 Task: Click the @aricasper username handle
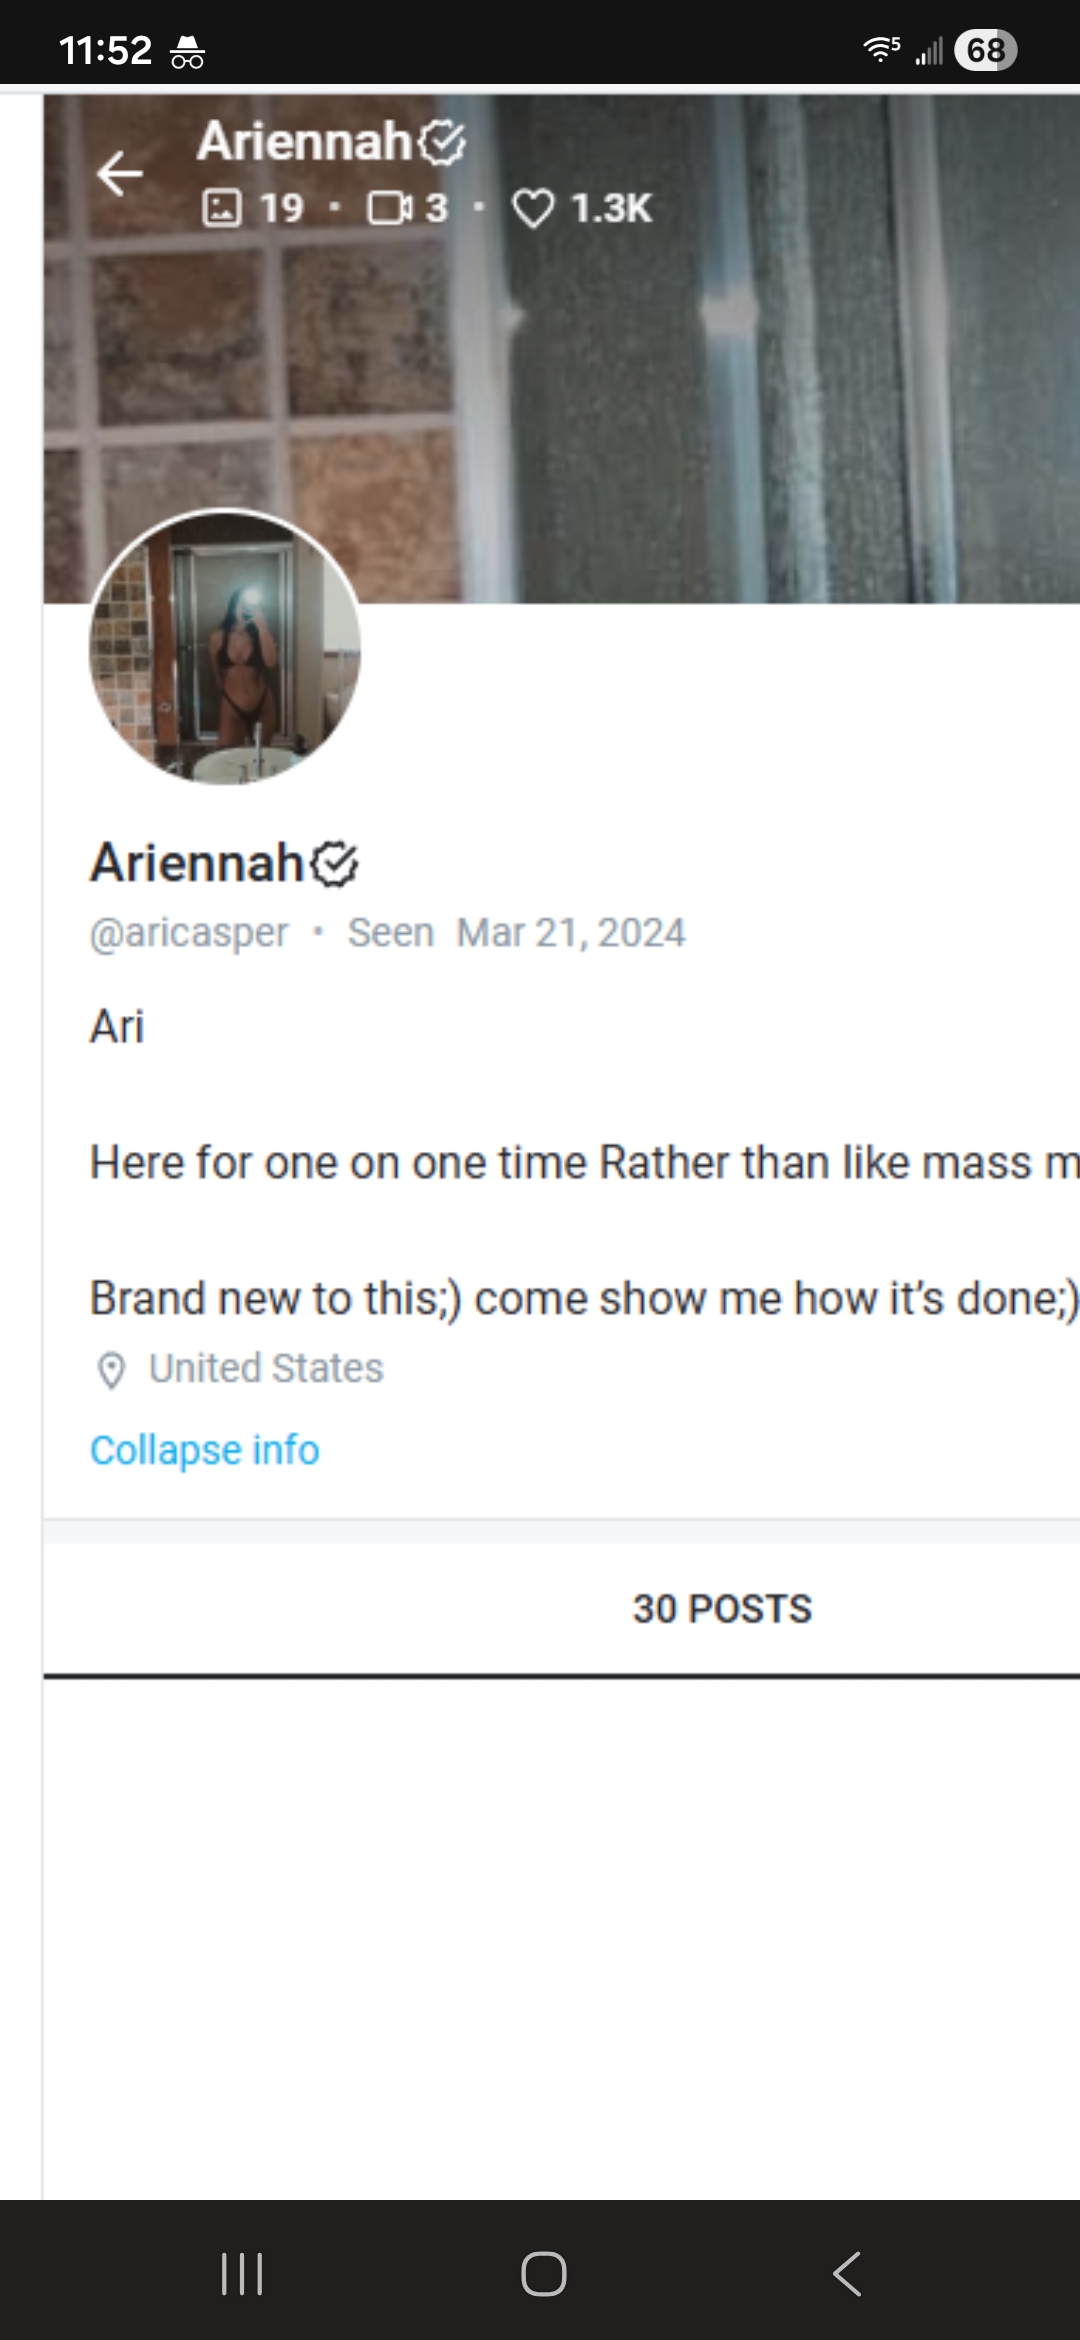tap(189, 933)
